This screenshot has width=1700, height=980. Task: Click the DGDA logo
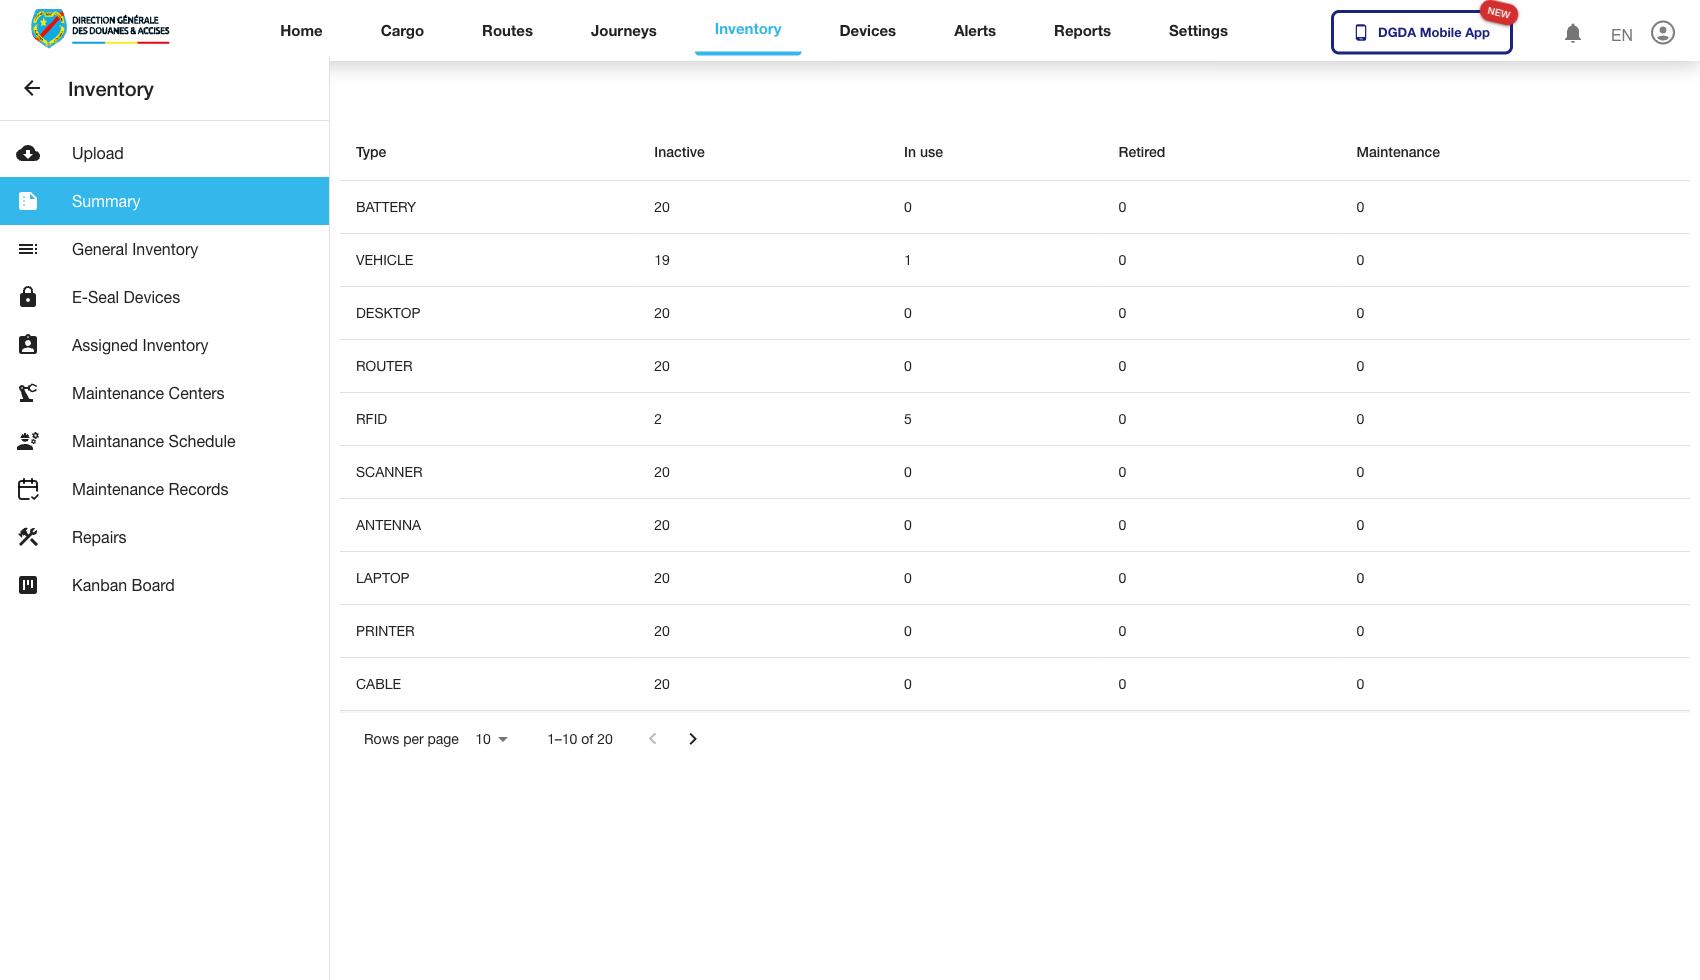pyautogui.click(x=100, y=28)
